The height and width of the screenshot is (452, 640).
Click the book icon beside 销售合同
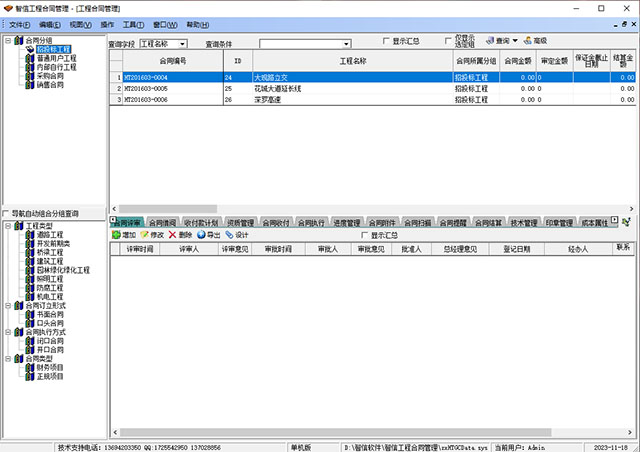tap(30, 85)
